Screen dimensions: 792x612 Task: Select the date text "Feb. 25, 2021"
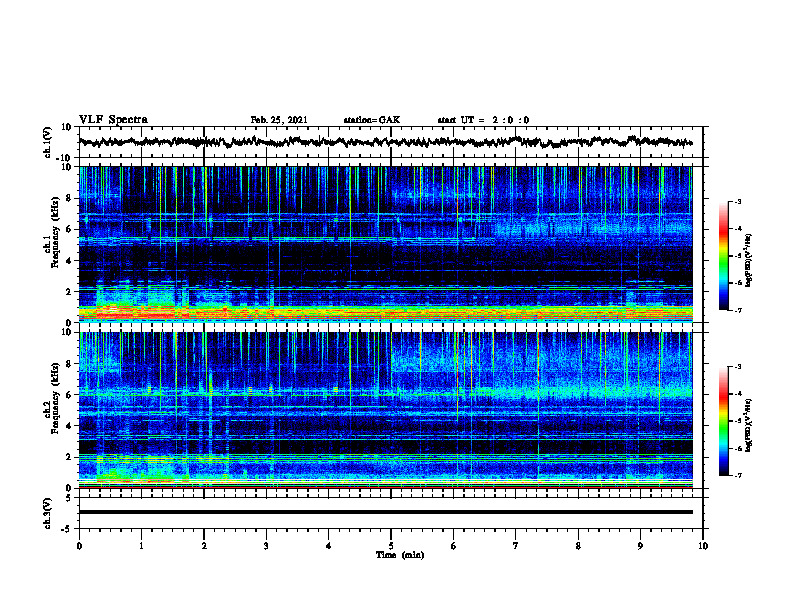pyautogui.click(x=279, y=120)
